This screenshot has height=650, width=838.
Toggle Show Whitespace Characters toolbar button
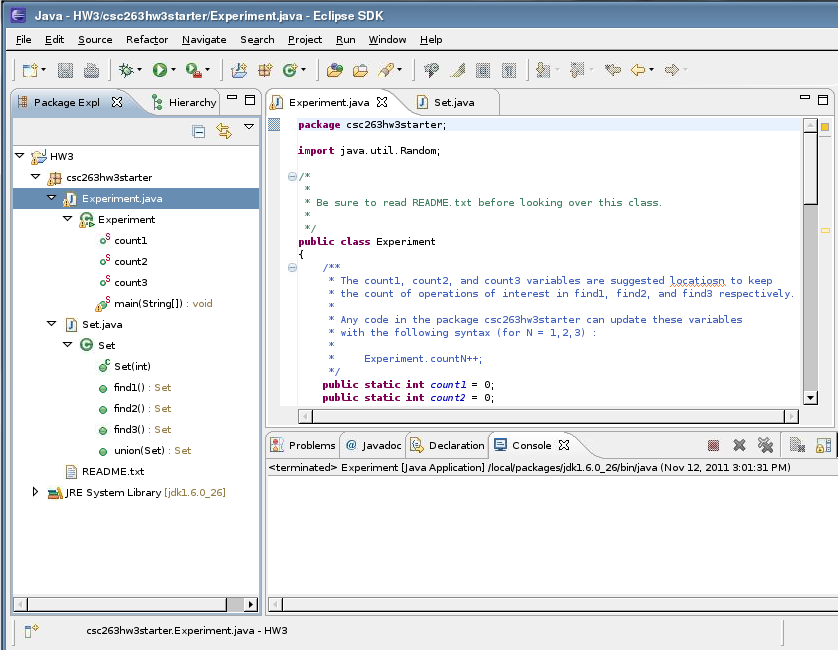509,70
